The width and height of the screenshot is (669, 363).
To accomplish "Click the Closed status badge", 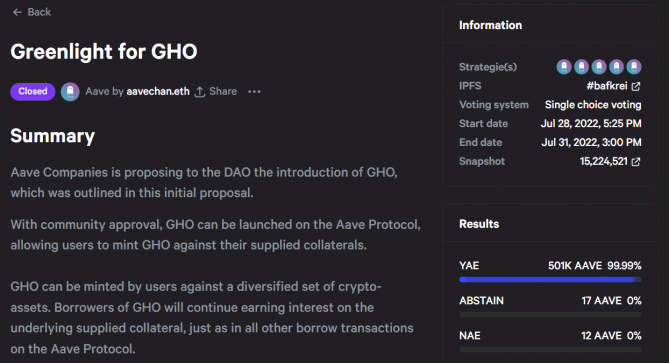I will (x=33, y=92).
